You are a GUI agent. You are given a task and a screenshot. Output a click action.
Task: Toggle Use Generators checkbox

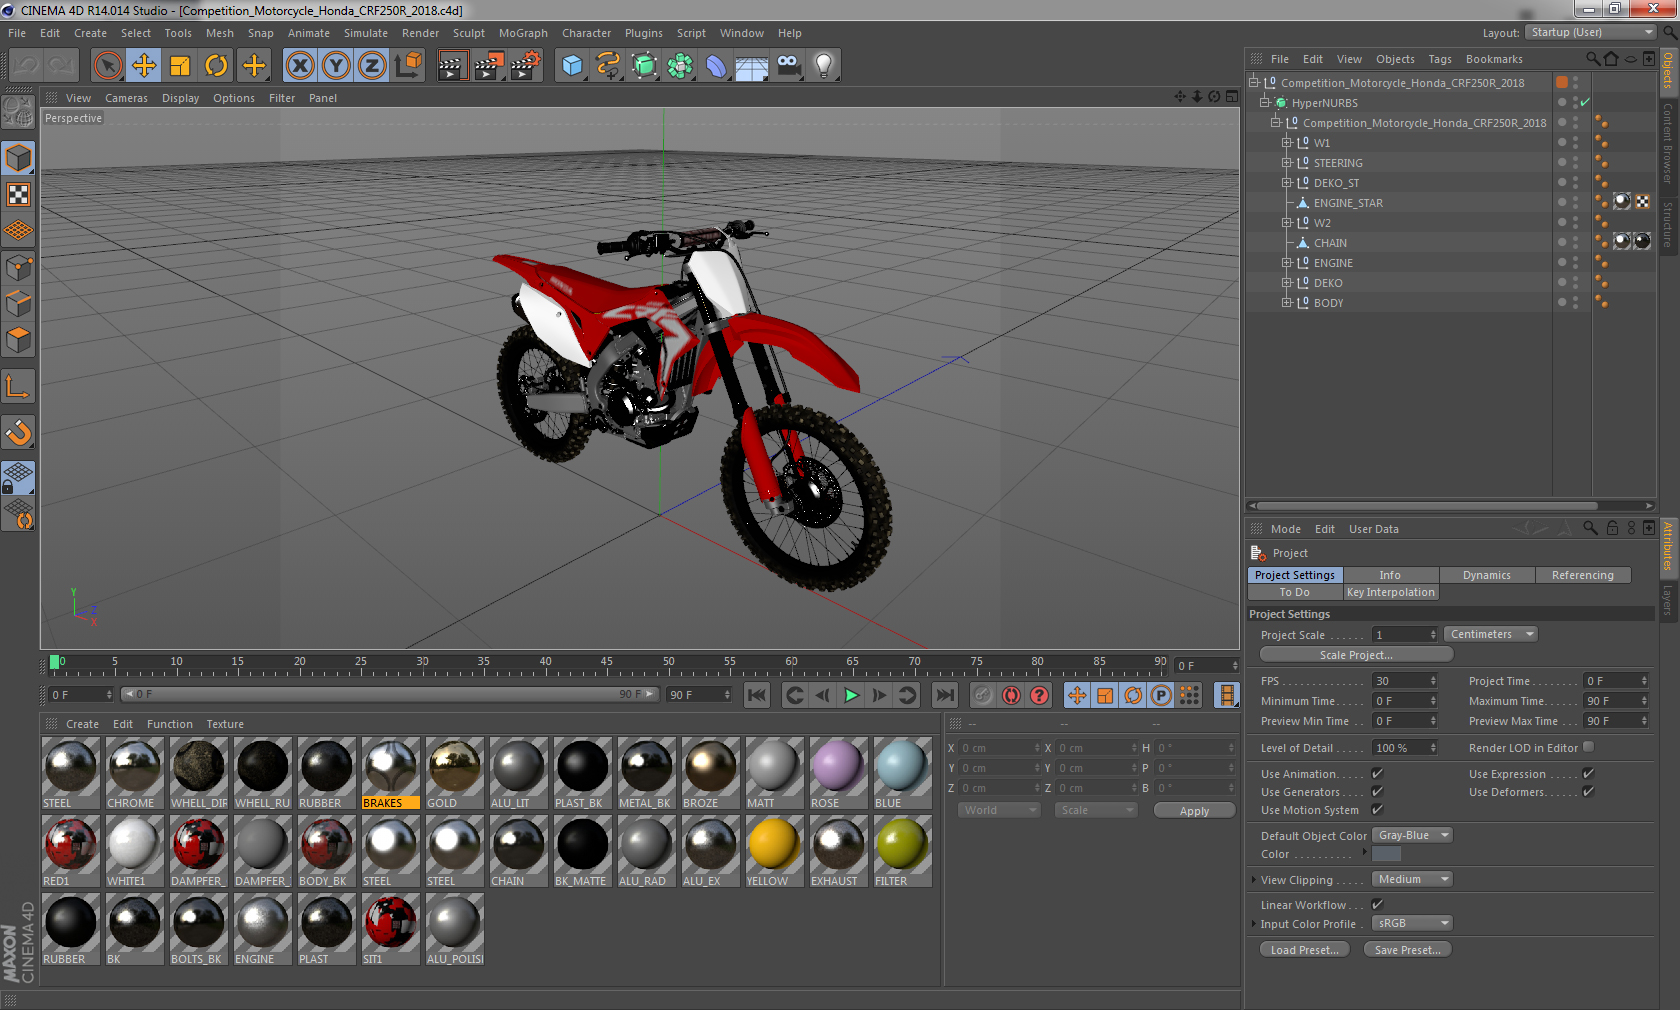pyautogui.click(x=1377, y=792)
